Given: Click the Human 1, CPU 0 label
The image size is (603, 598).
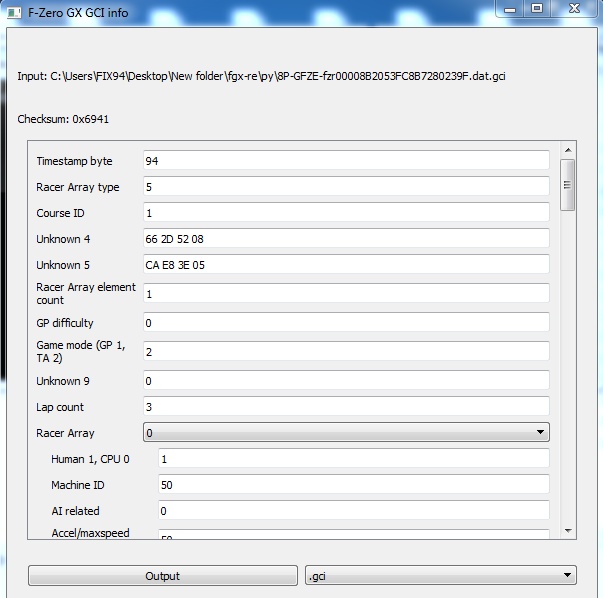Looking at the screenshot, I should 90,459.
